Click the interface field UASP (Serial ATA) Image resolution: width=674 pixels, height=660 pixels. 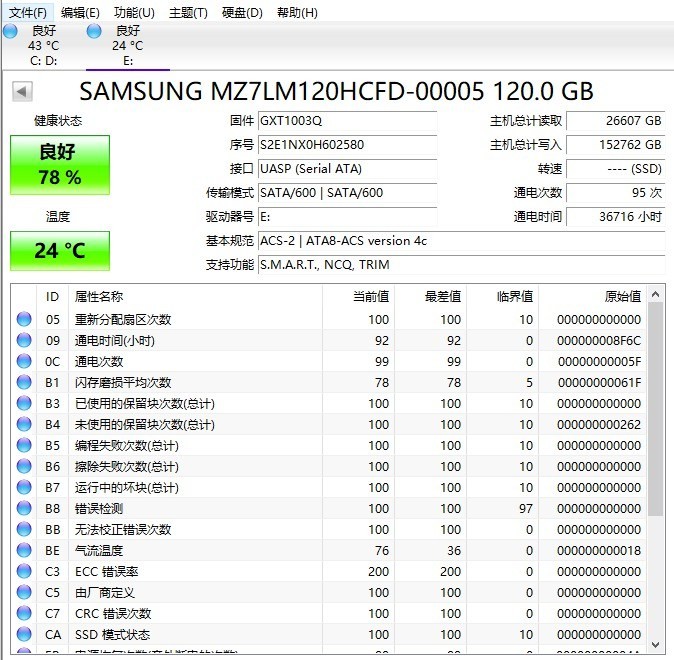pyautogui.click(x=347, y=169)
